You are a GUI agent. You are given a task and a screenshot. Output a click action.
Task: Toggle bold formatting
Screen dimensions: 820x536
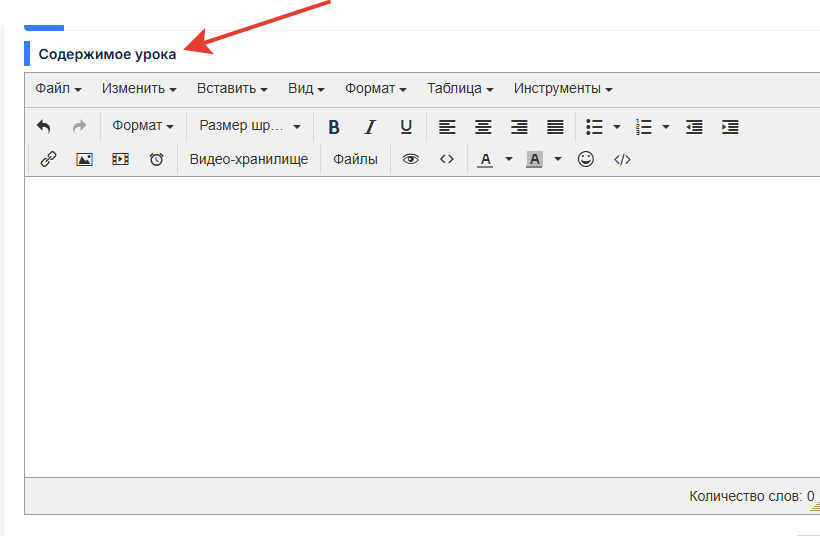click(334, 127)
